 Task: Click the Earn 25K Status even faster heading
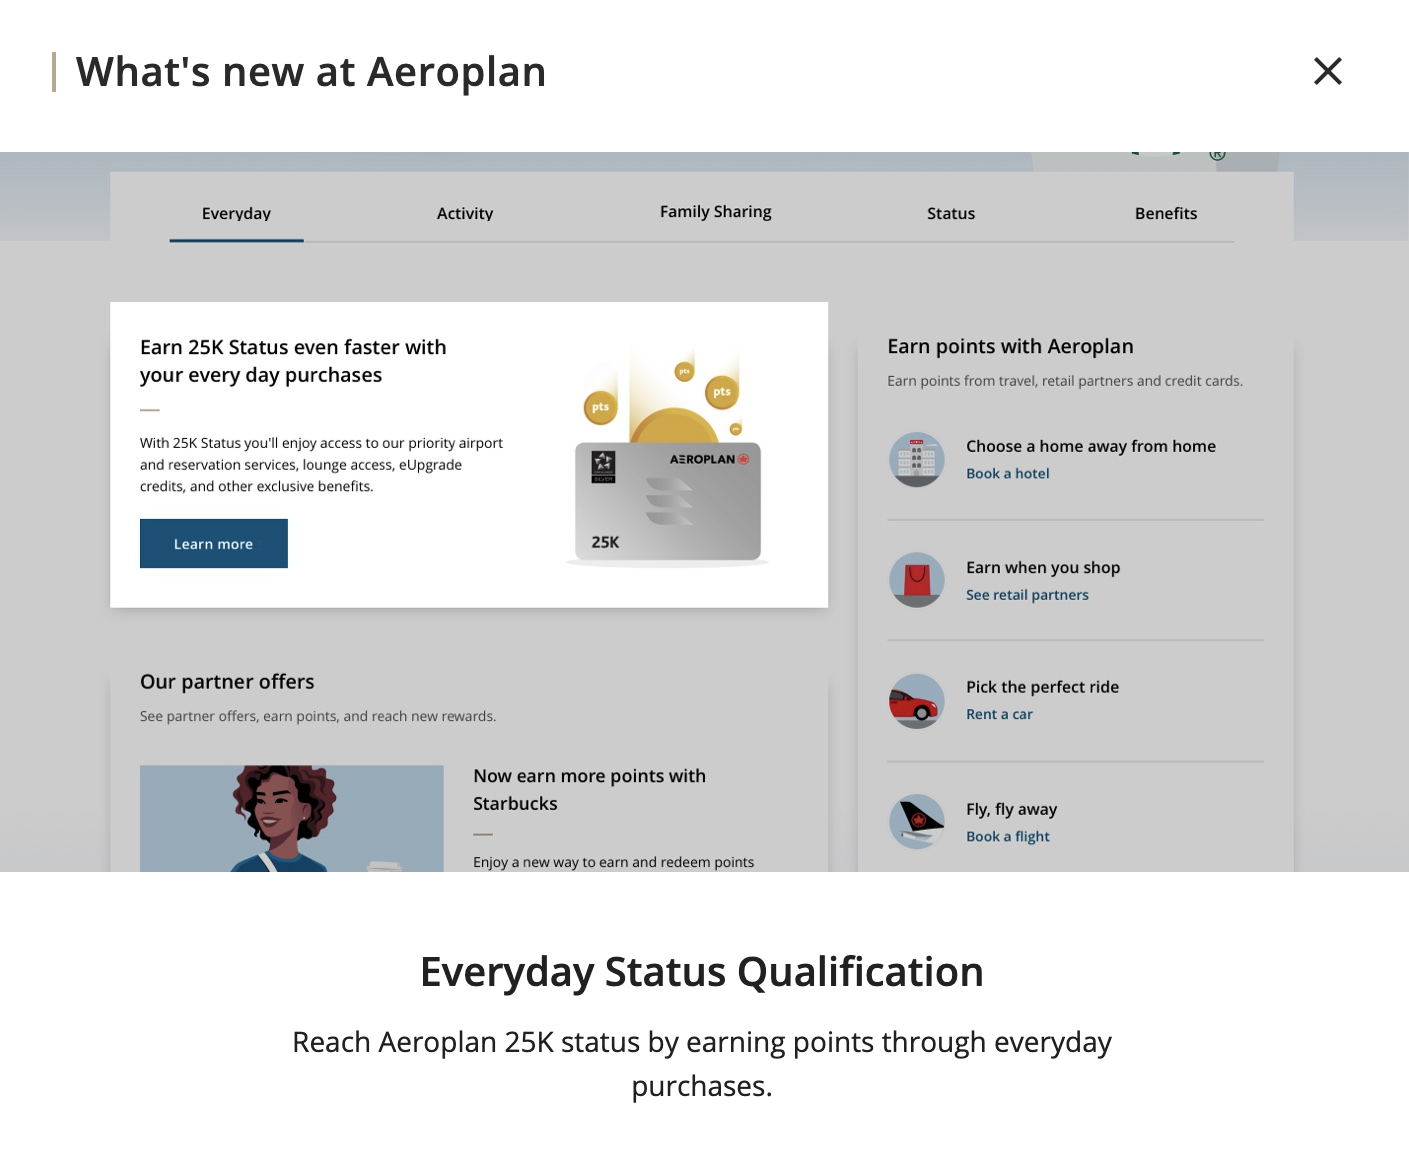point(293,361)
